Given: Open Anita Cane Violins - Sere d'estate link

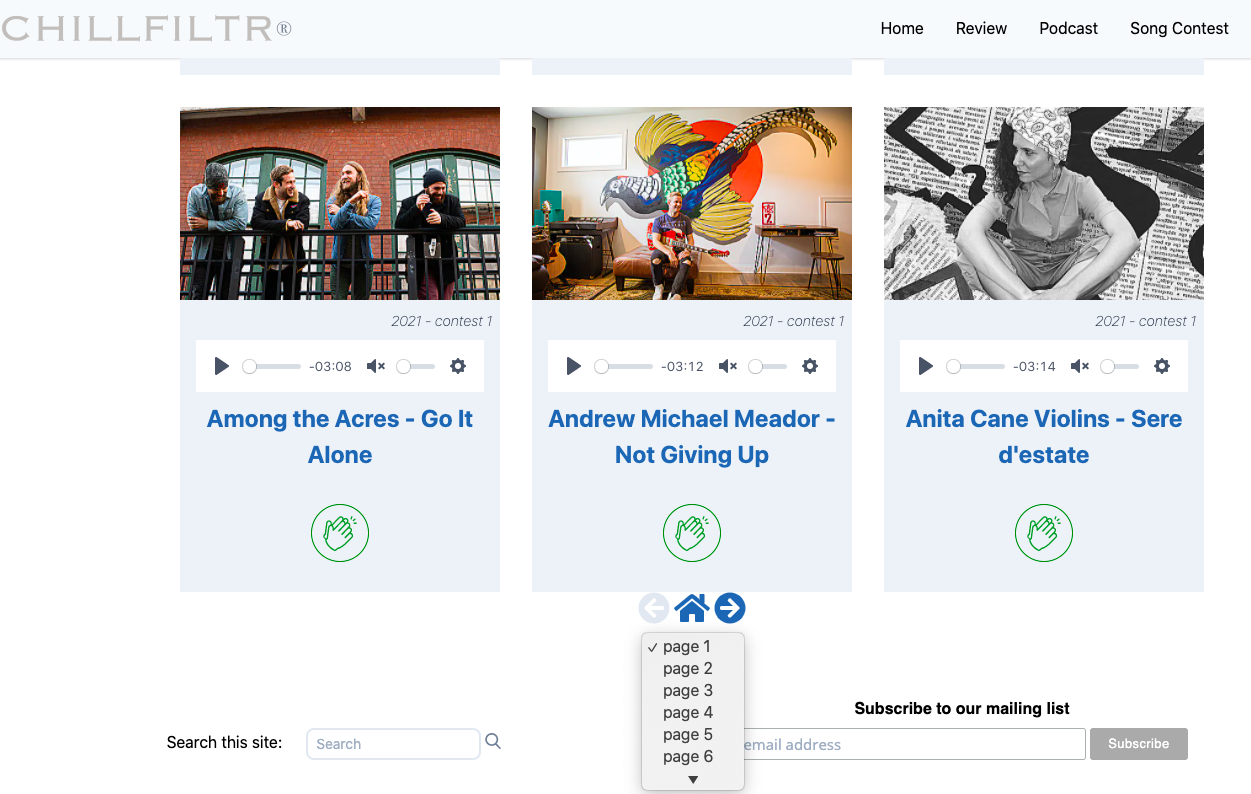Looking at the screenshot, I should (x=1044, y=437).
